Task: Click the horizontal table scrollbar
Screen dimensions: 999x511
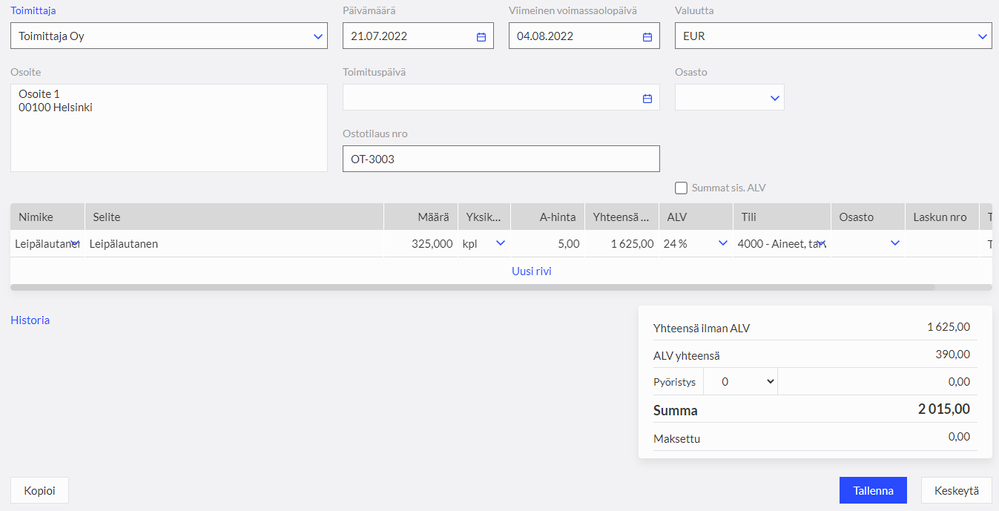Action: click(x=473, y=287)
